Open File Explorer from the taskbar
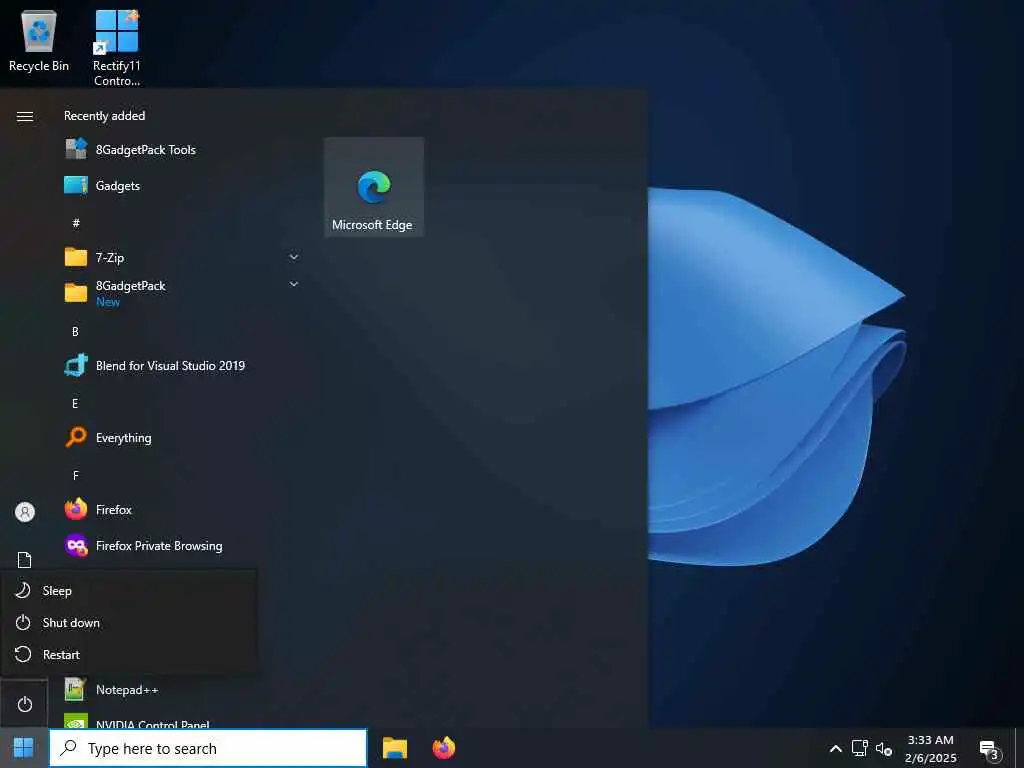 coord(394,748)
